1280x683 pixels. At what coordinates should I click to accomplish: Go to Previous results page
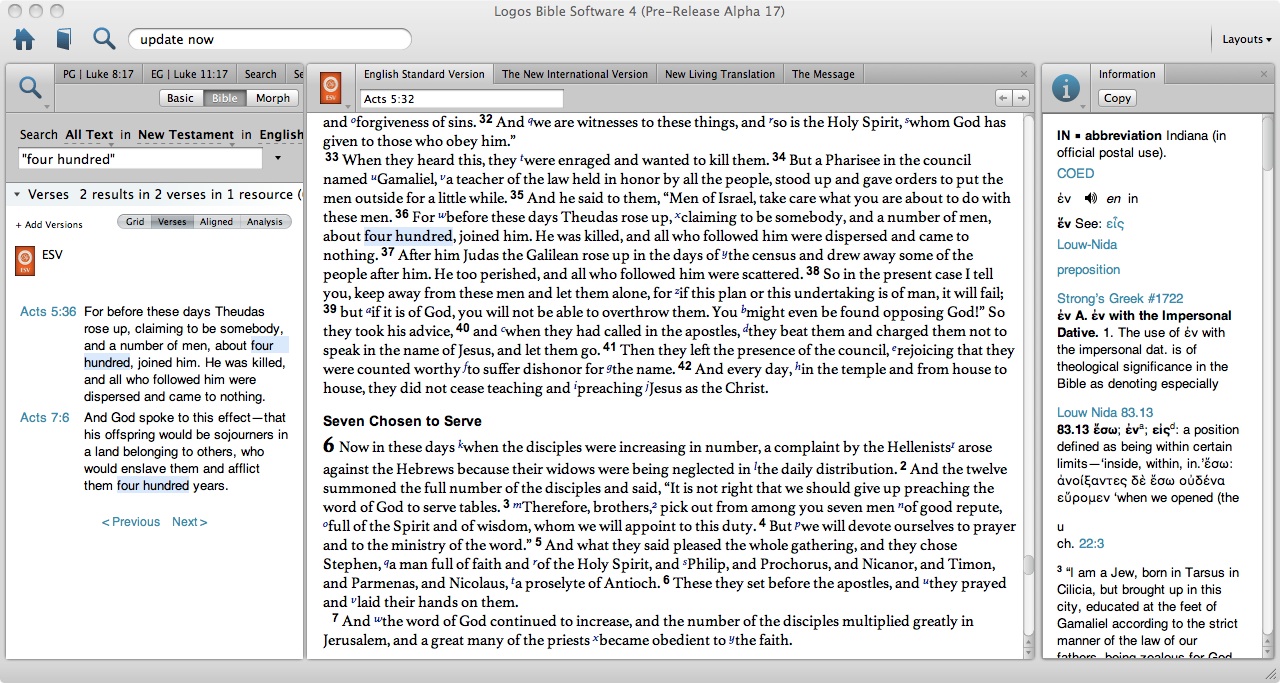click(x=131, y=522)
